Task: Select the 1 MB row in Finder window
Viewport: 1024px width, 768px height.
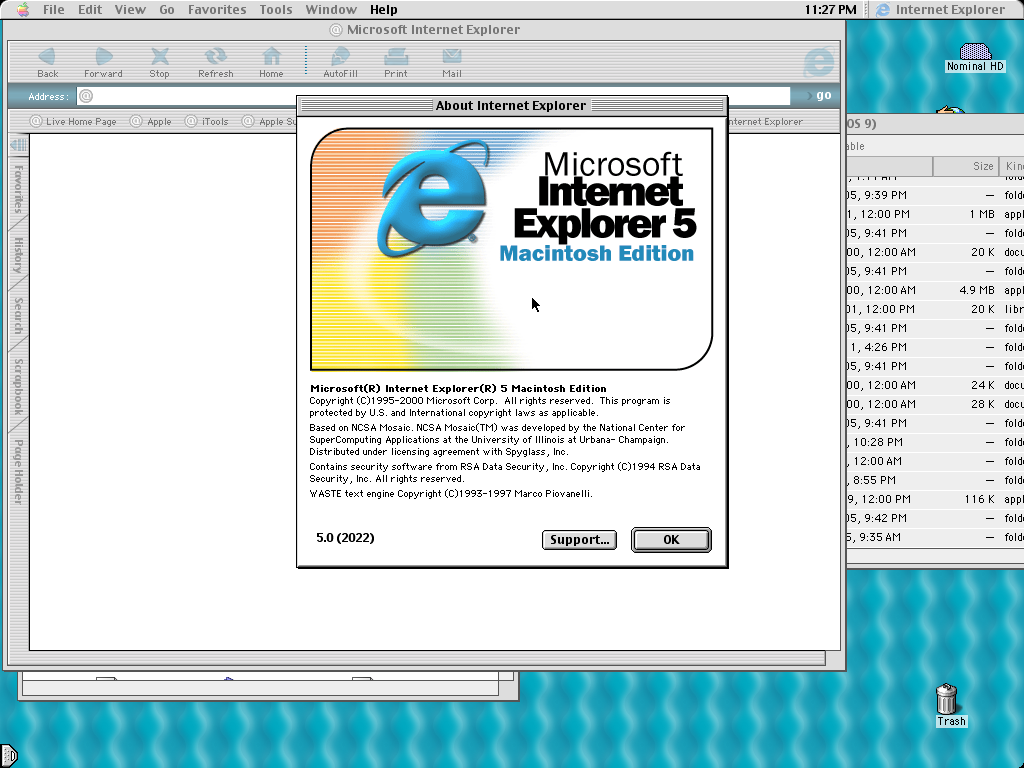Action: tap(935, 214)
